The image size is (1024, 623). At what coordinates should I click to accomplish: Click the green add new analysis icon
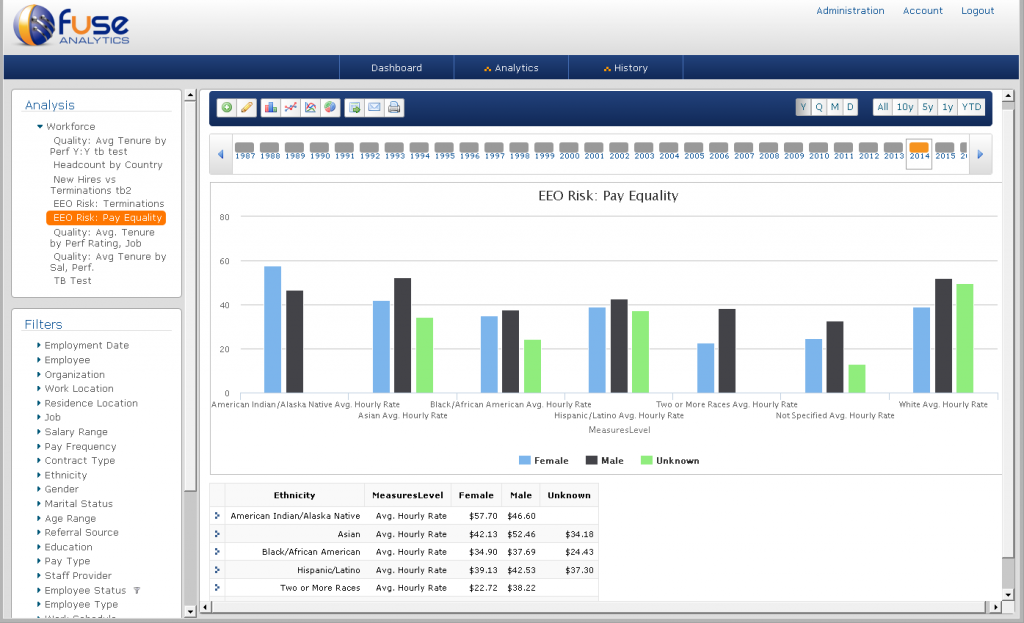click(x=227, y=108)
